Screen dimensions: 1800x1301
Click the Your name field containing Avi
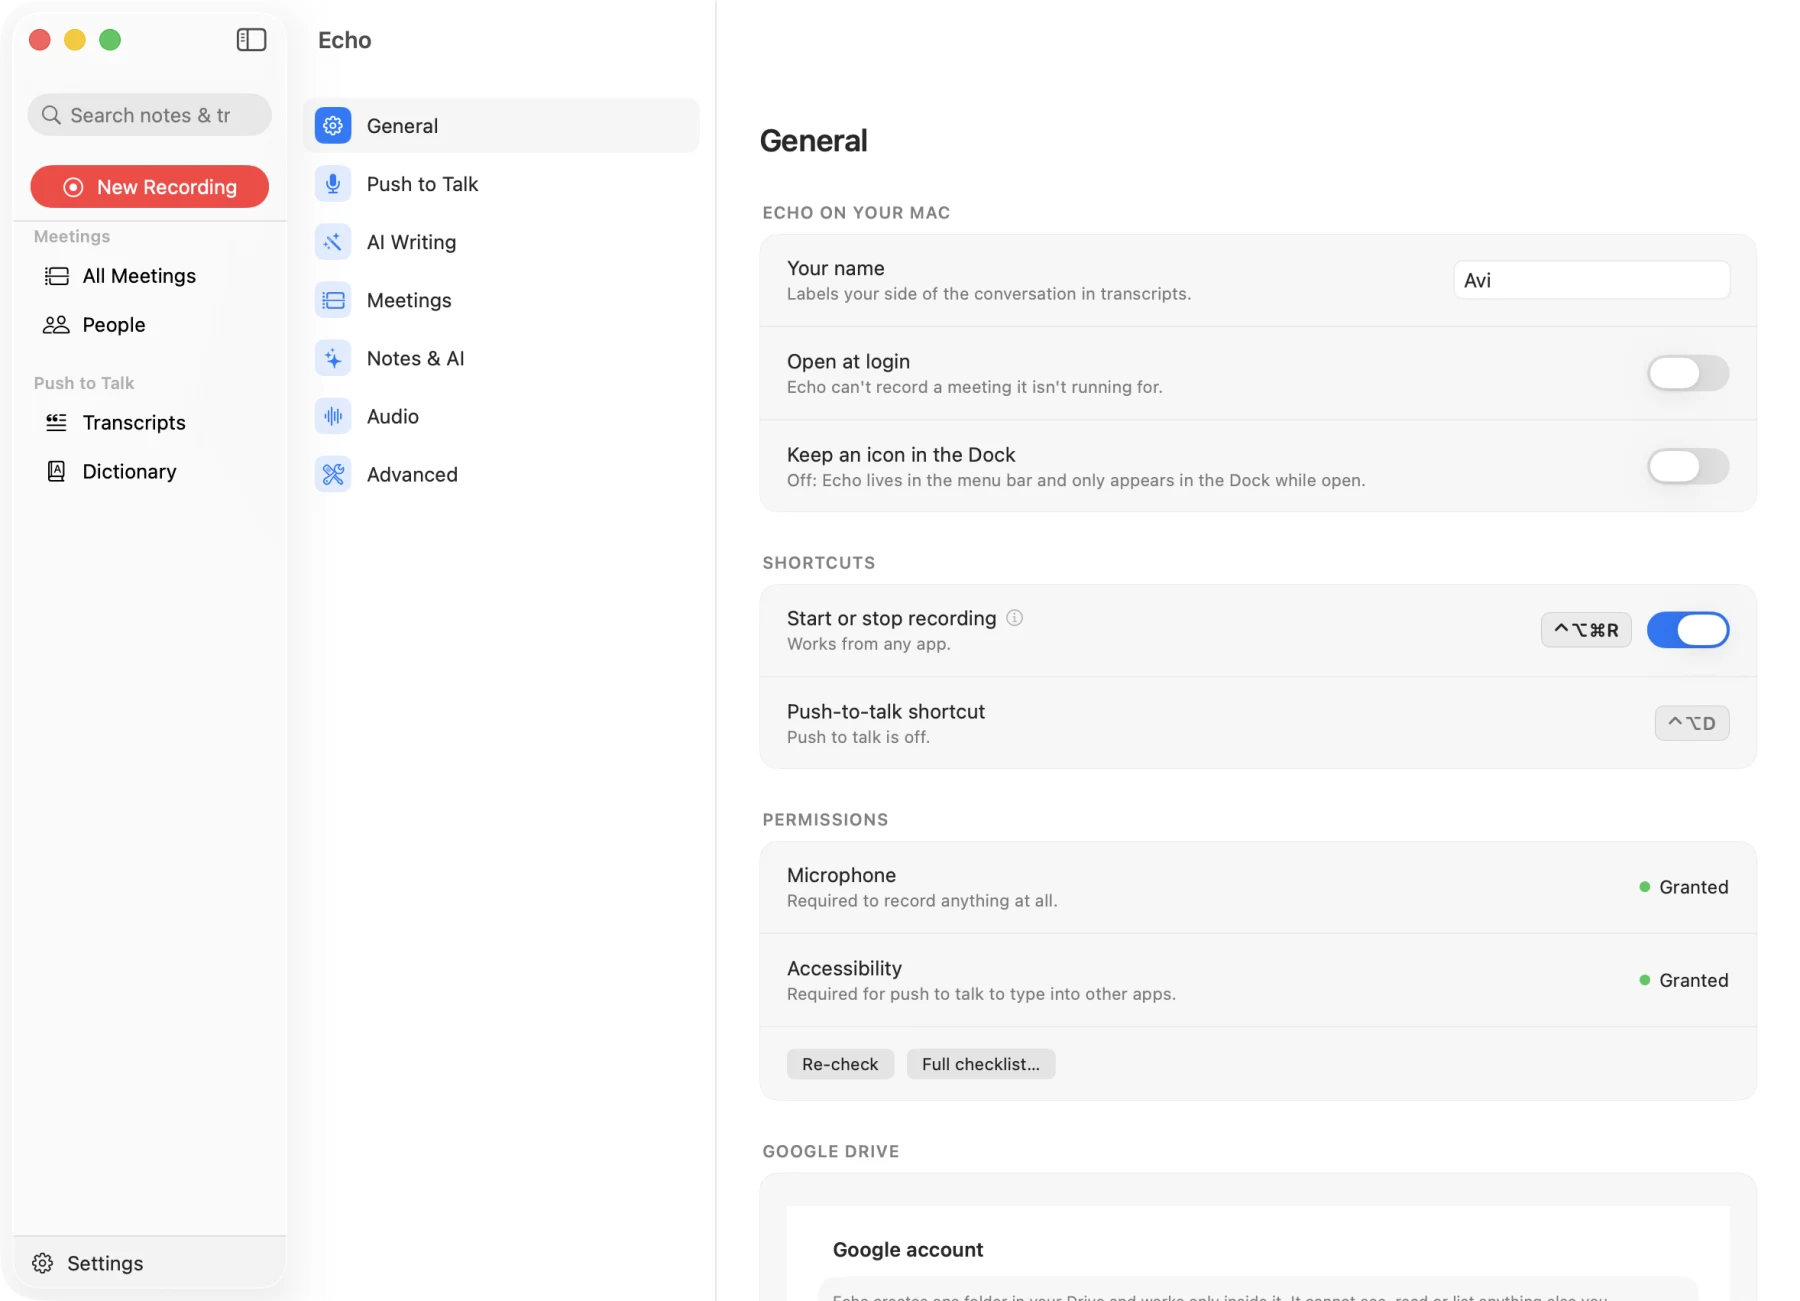(1591, 280)
